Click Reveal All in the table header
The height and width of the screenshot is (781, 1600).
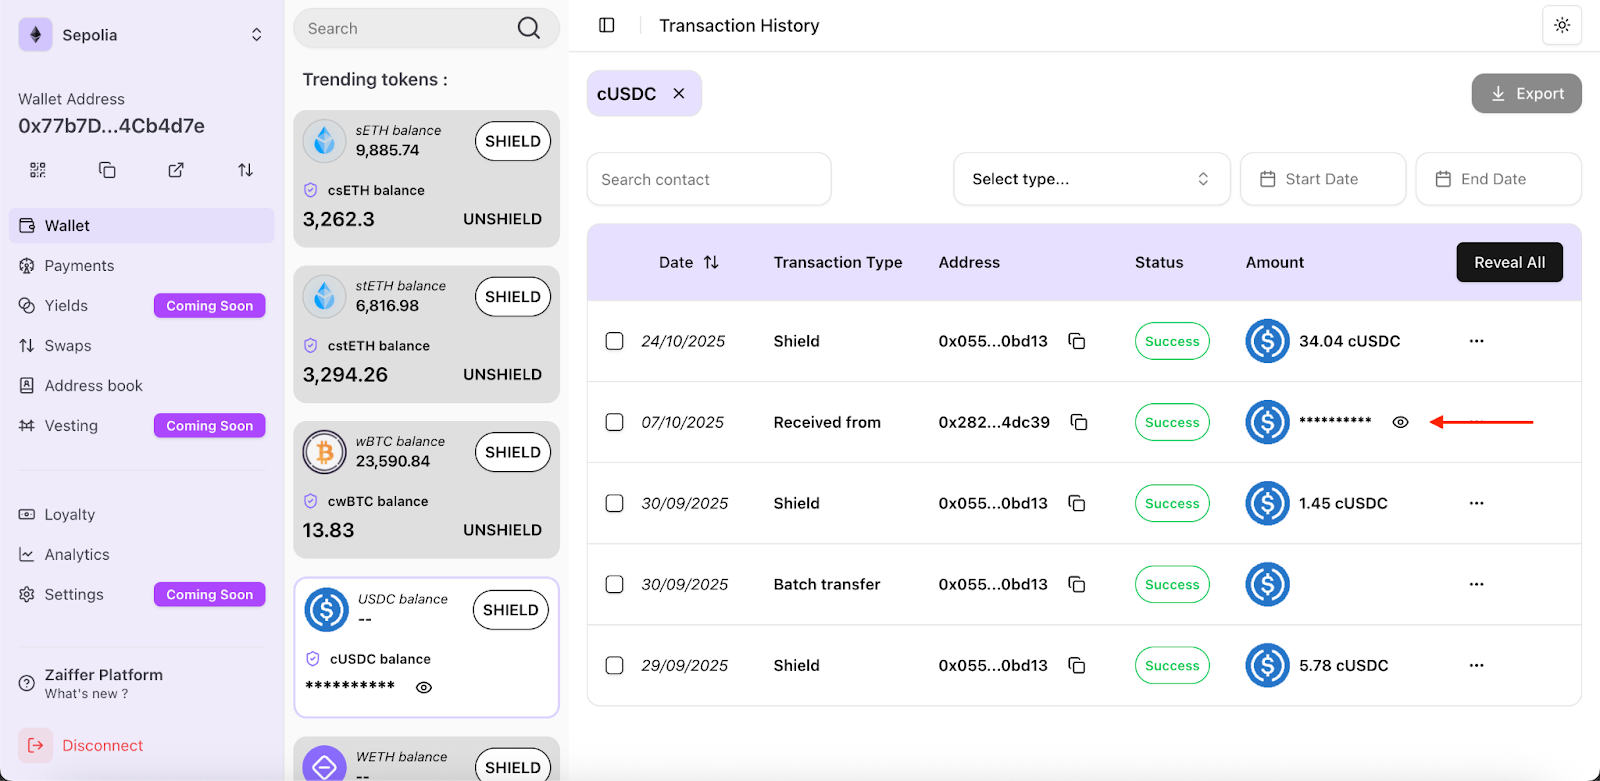coord(1509,262)
